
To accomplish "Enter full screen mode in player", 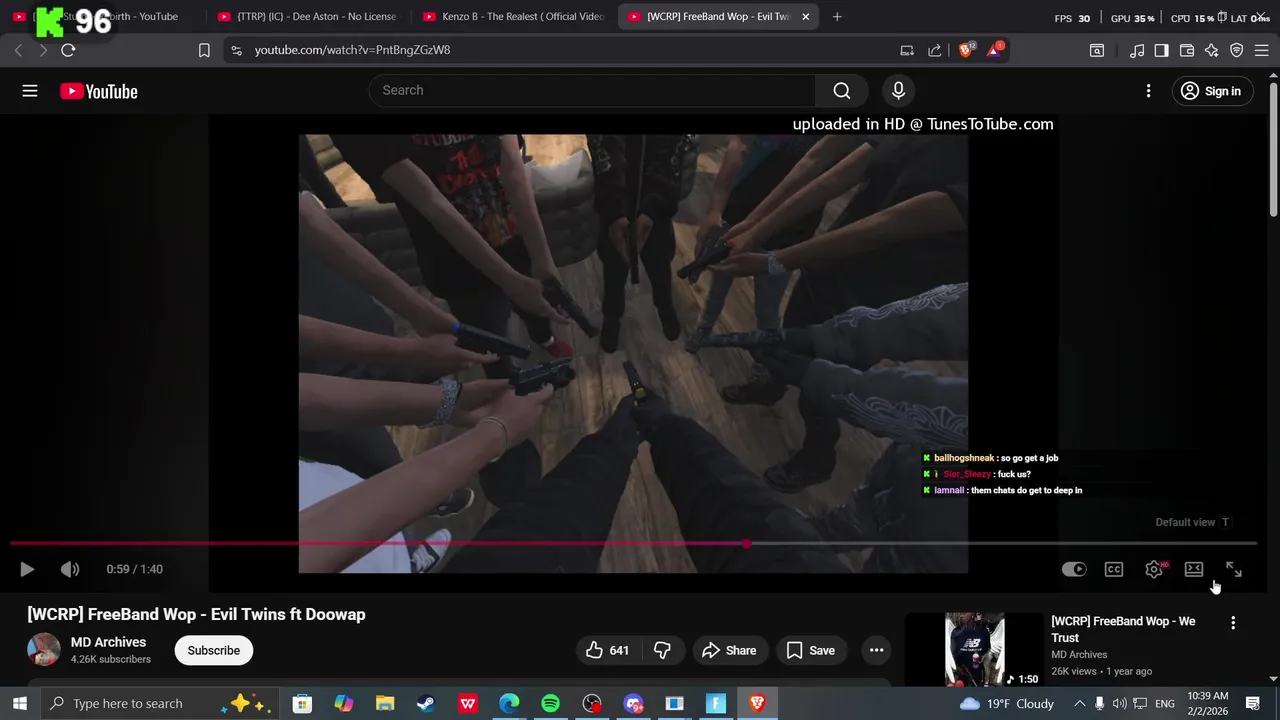I will 1234,569.
